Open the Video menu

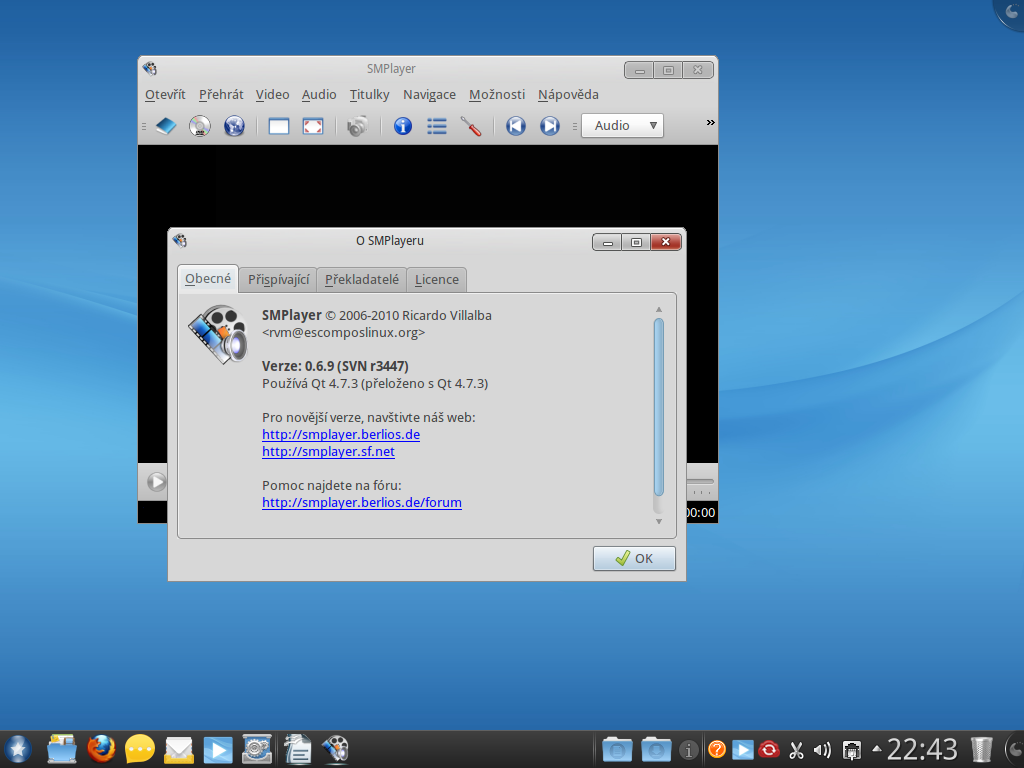272,95
